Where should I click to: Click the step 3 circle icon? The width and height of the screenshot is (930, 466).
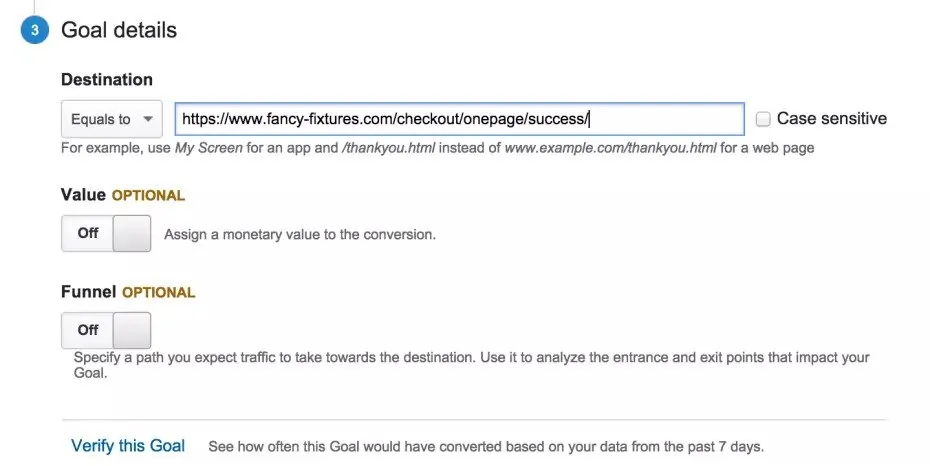(34, 30)
